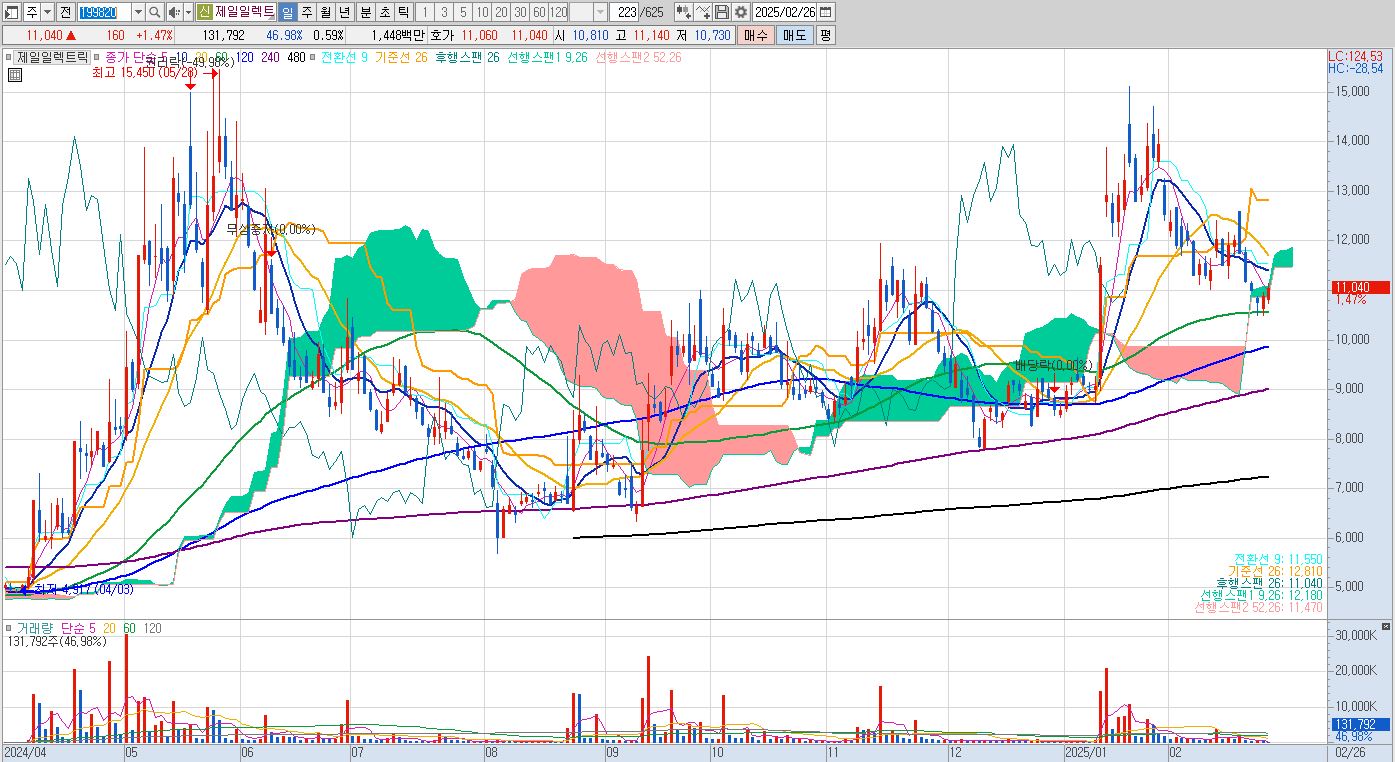Screen dimensions: 1395x762
Task: Click the 223 bar count field
Action: click(626, 12)
